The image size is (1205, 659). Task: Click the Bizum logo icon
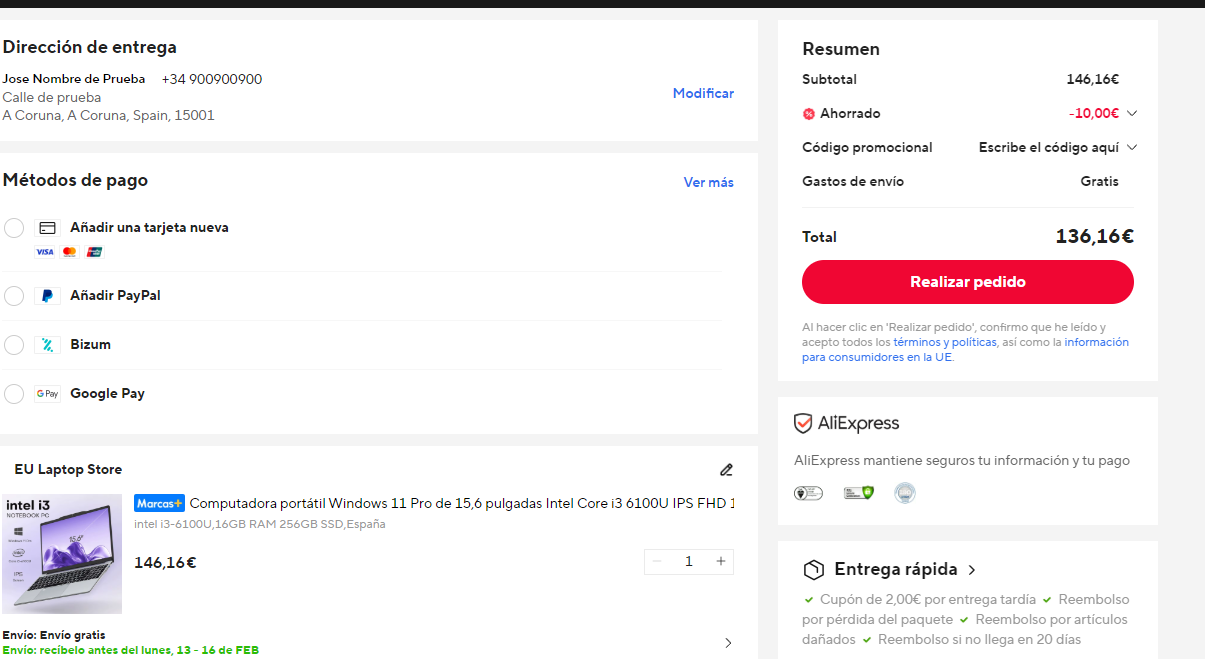[x=47, y=345]
